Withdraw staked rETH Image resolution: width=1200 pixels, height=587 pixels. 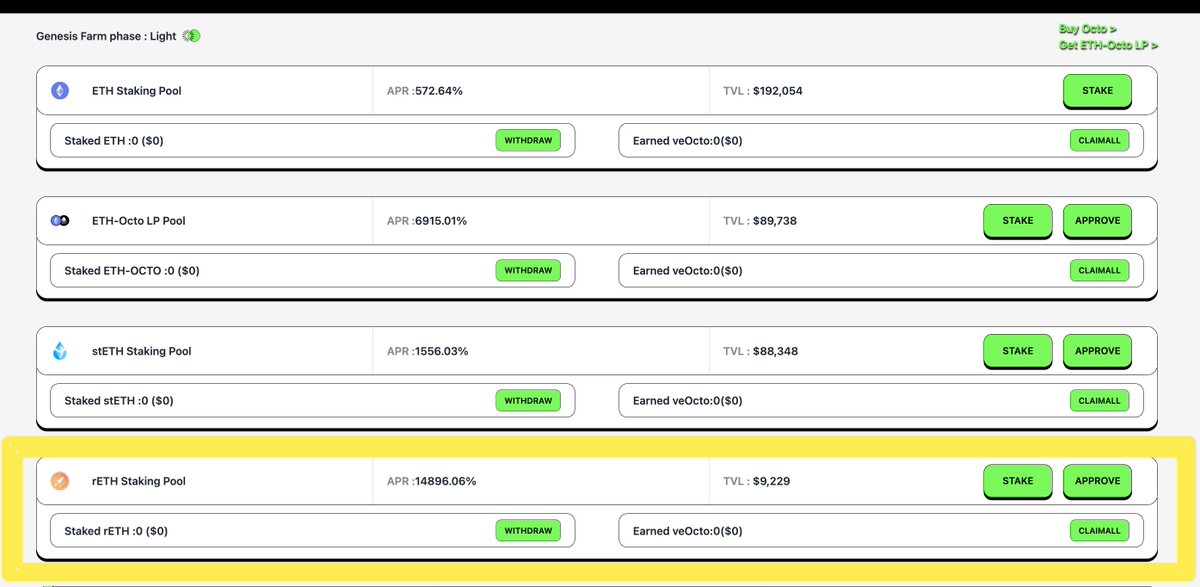click(x=528, y=531)
